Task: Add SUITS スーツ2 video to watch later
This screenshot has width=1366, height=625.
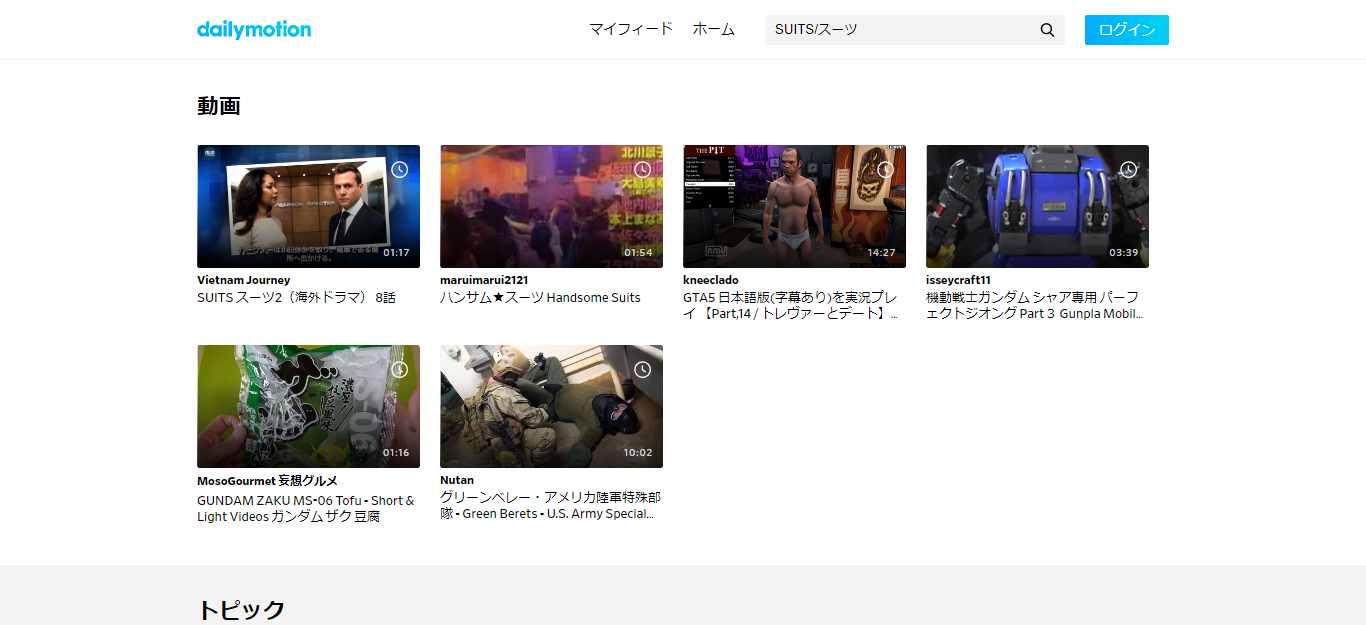Action: [x=399, y=170]
